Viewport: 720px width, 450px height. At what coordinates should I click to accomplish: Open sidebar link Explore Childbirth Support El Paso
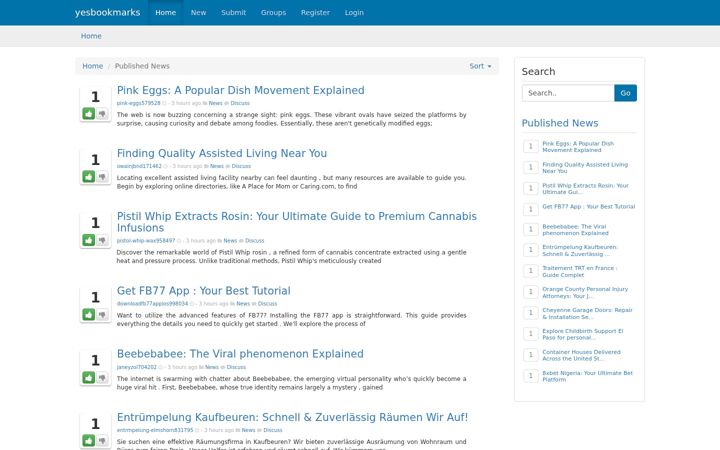click(583, 334)
